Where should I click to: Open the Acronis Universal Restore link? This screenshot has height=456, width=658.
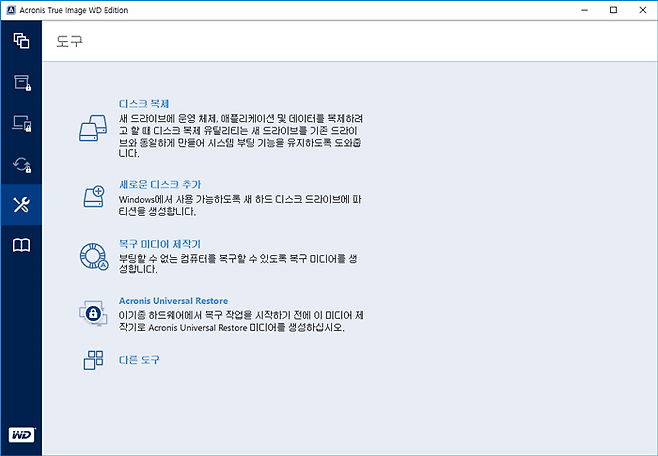point(173,301)
